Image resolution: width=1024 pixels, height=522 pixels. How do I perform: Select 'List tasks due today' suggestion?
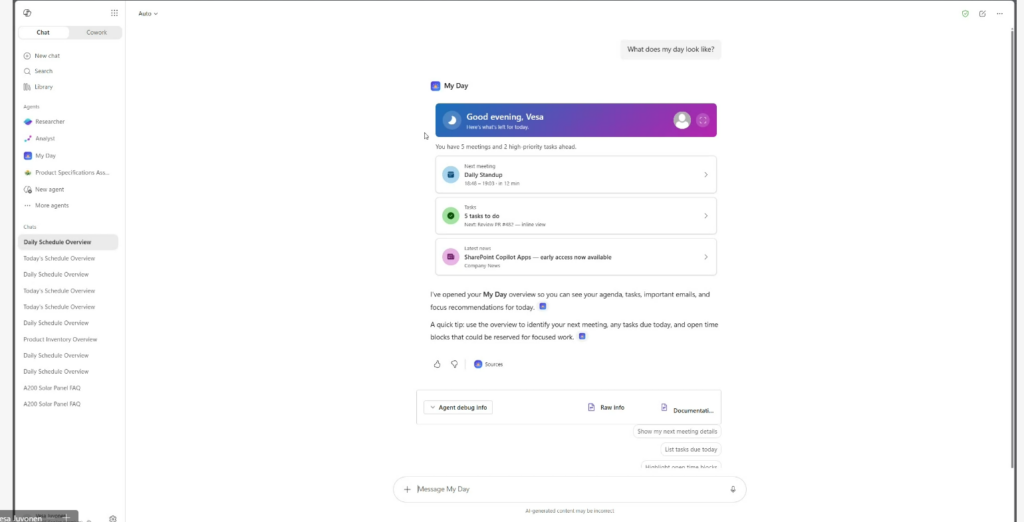pos(691,449)
